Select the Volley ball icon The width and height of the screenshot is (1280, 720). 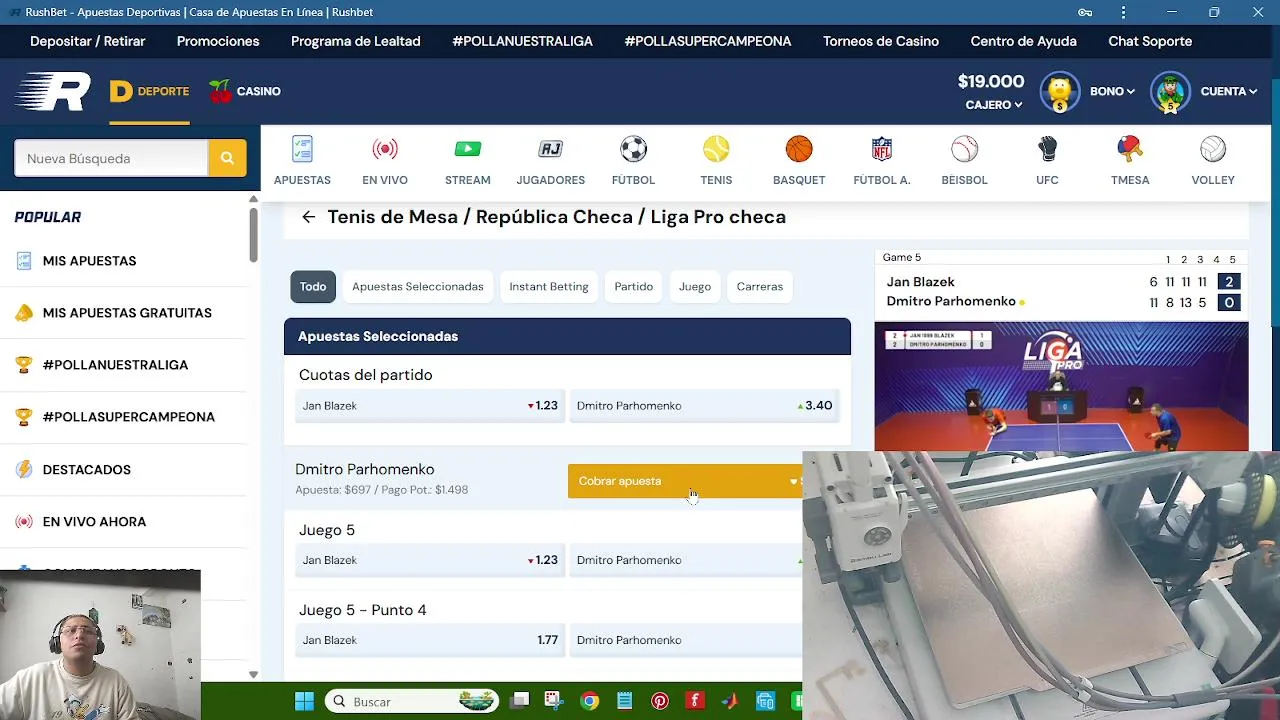click(x=1213, y=149)
